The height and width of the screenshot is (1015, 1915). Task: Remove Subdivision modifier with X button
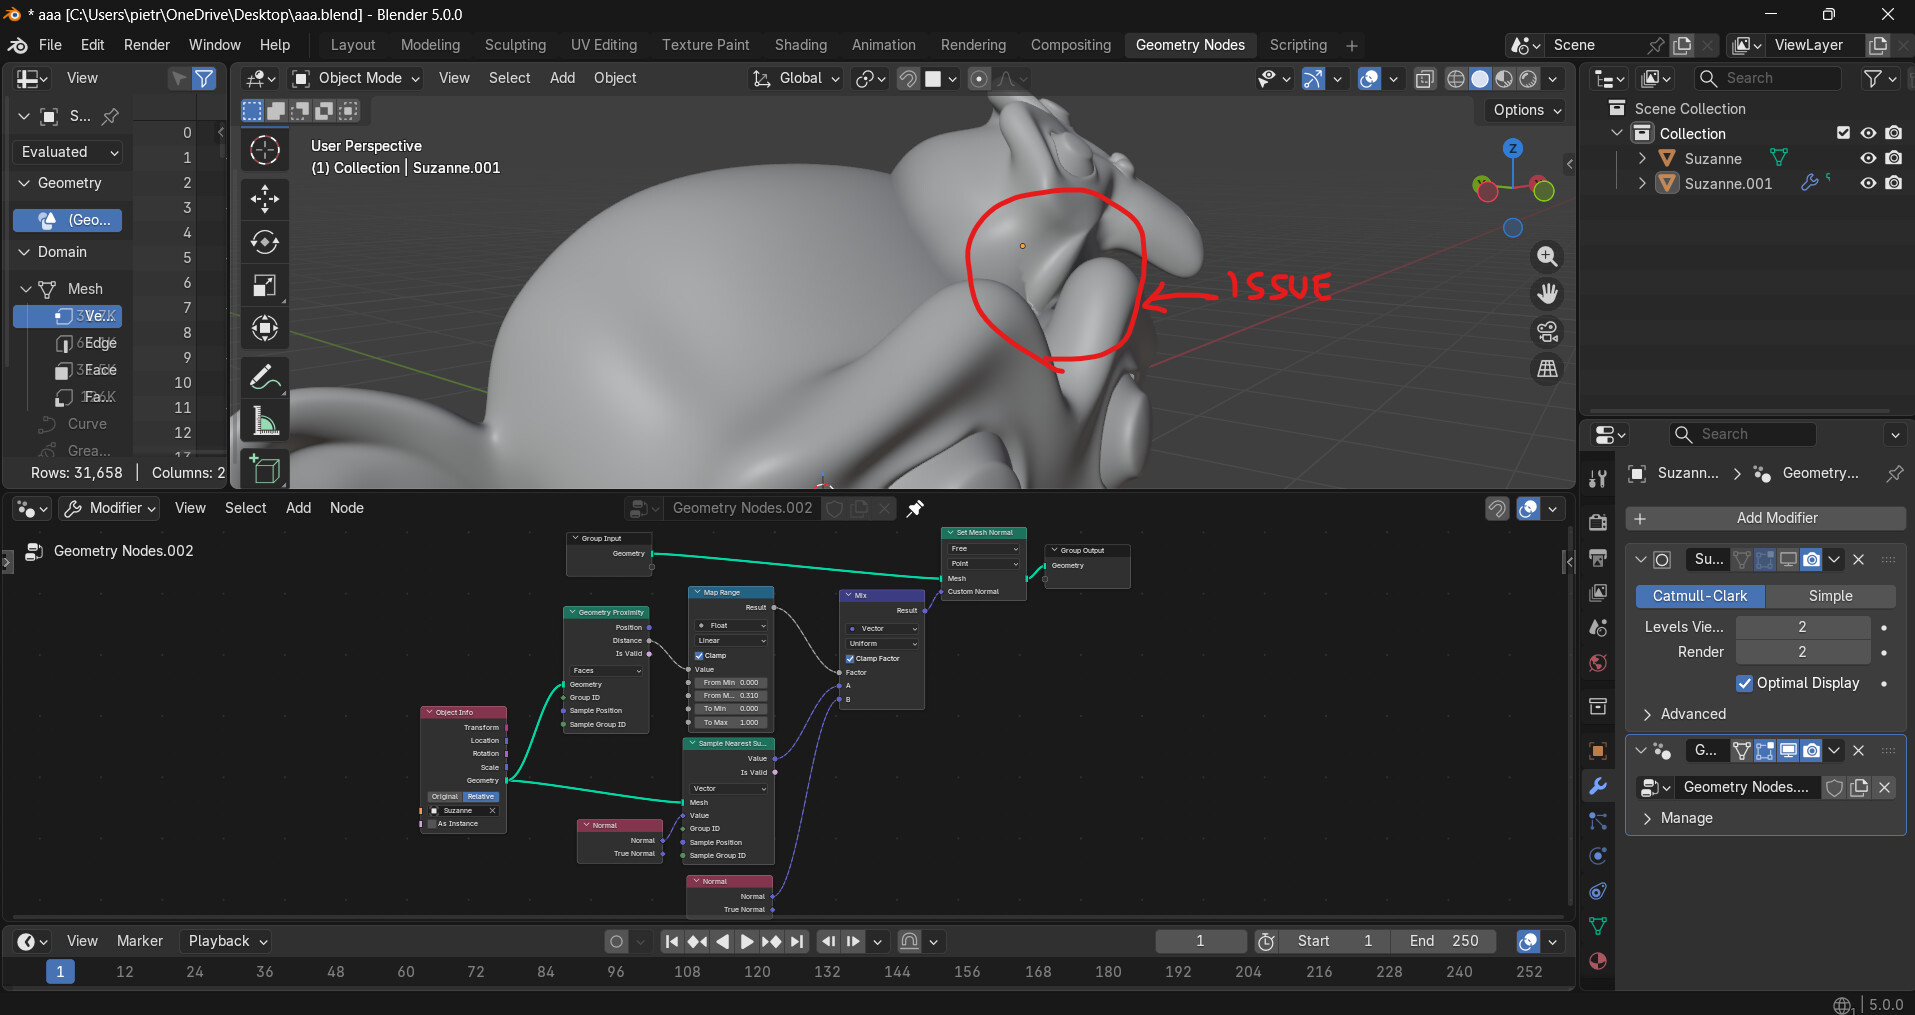(1858, 559)
